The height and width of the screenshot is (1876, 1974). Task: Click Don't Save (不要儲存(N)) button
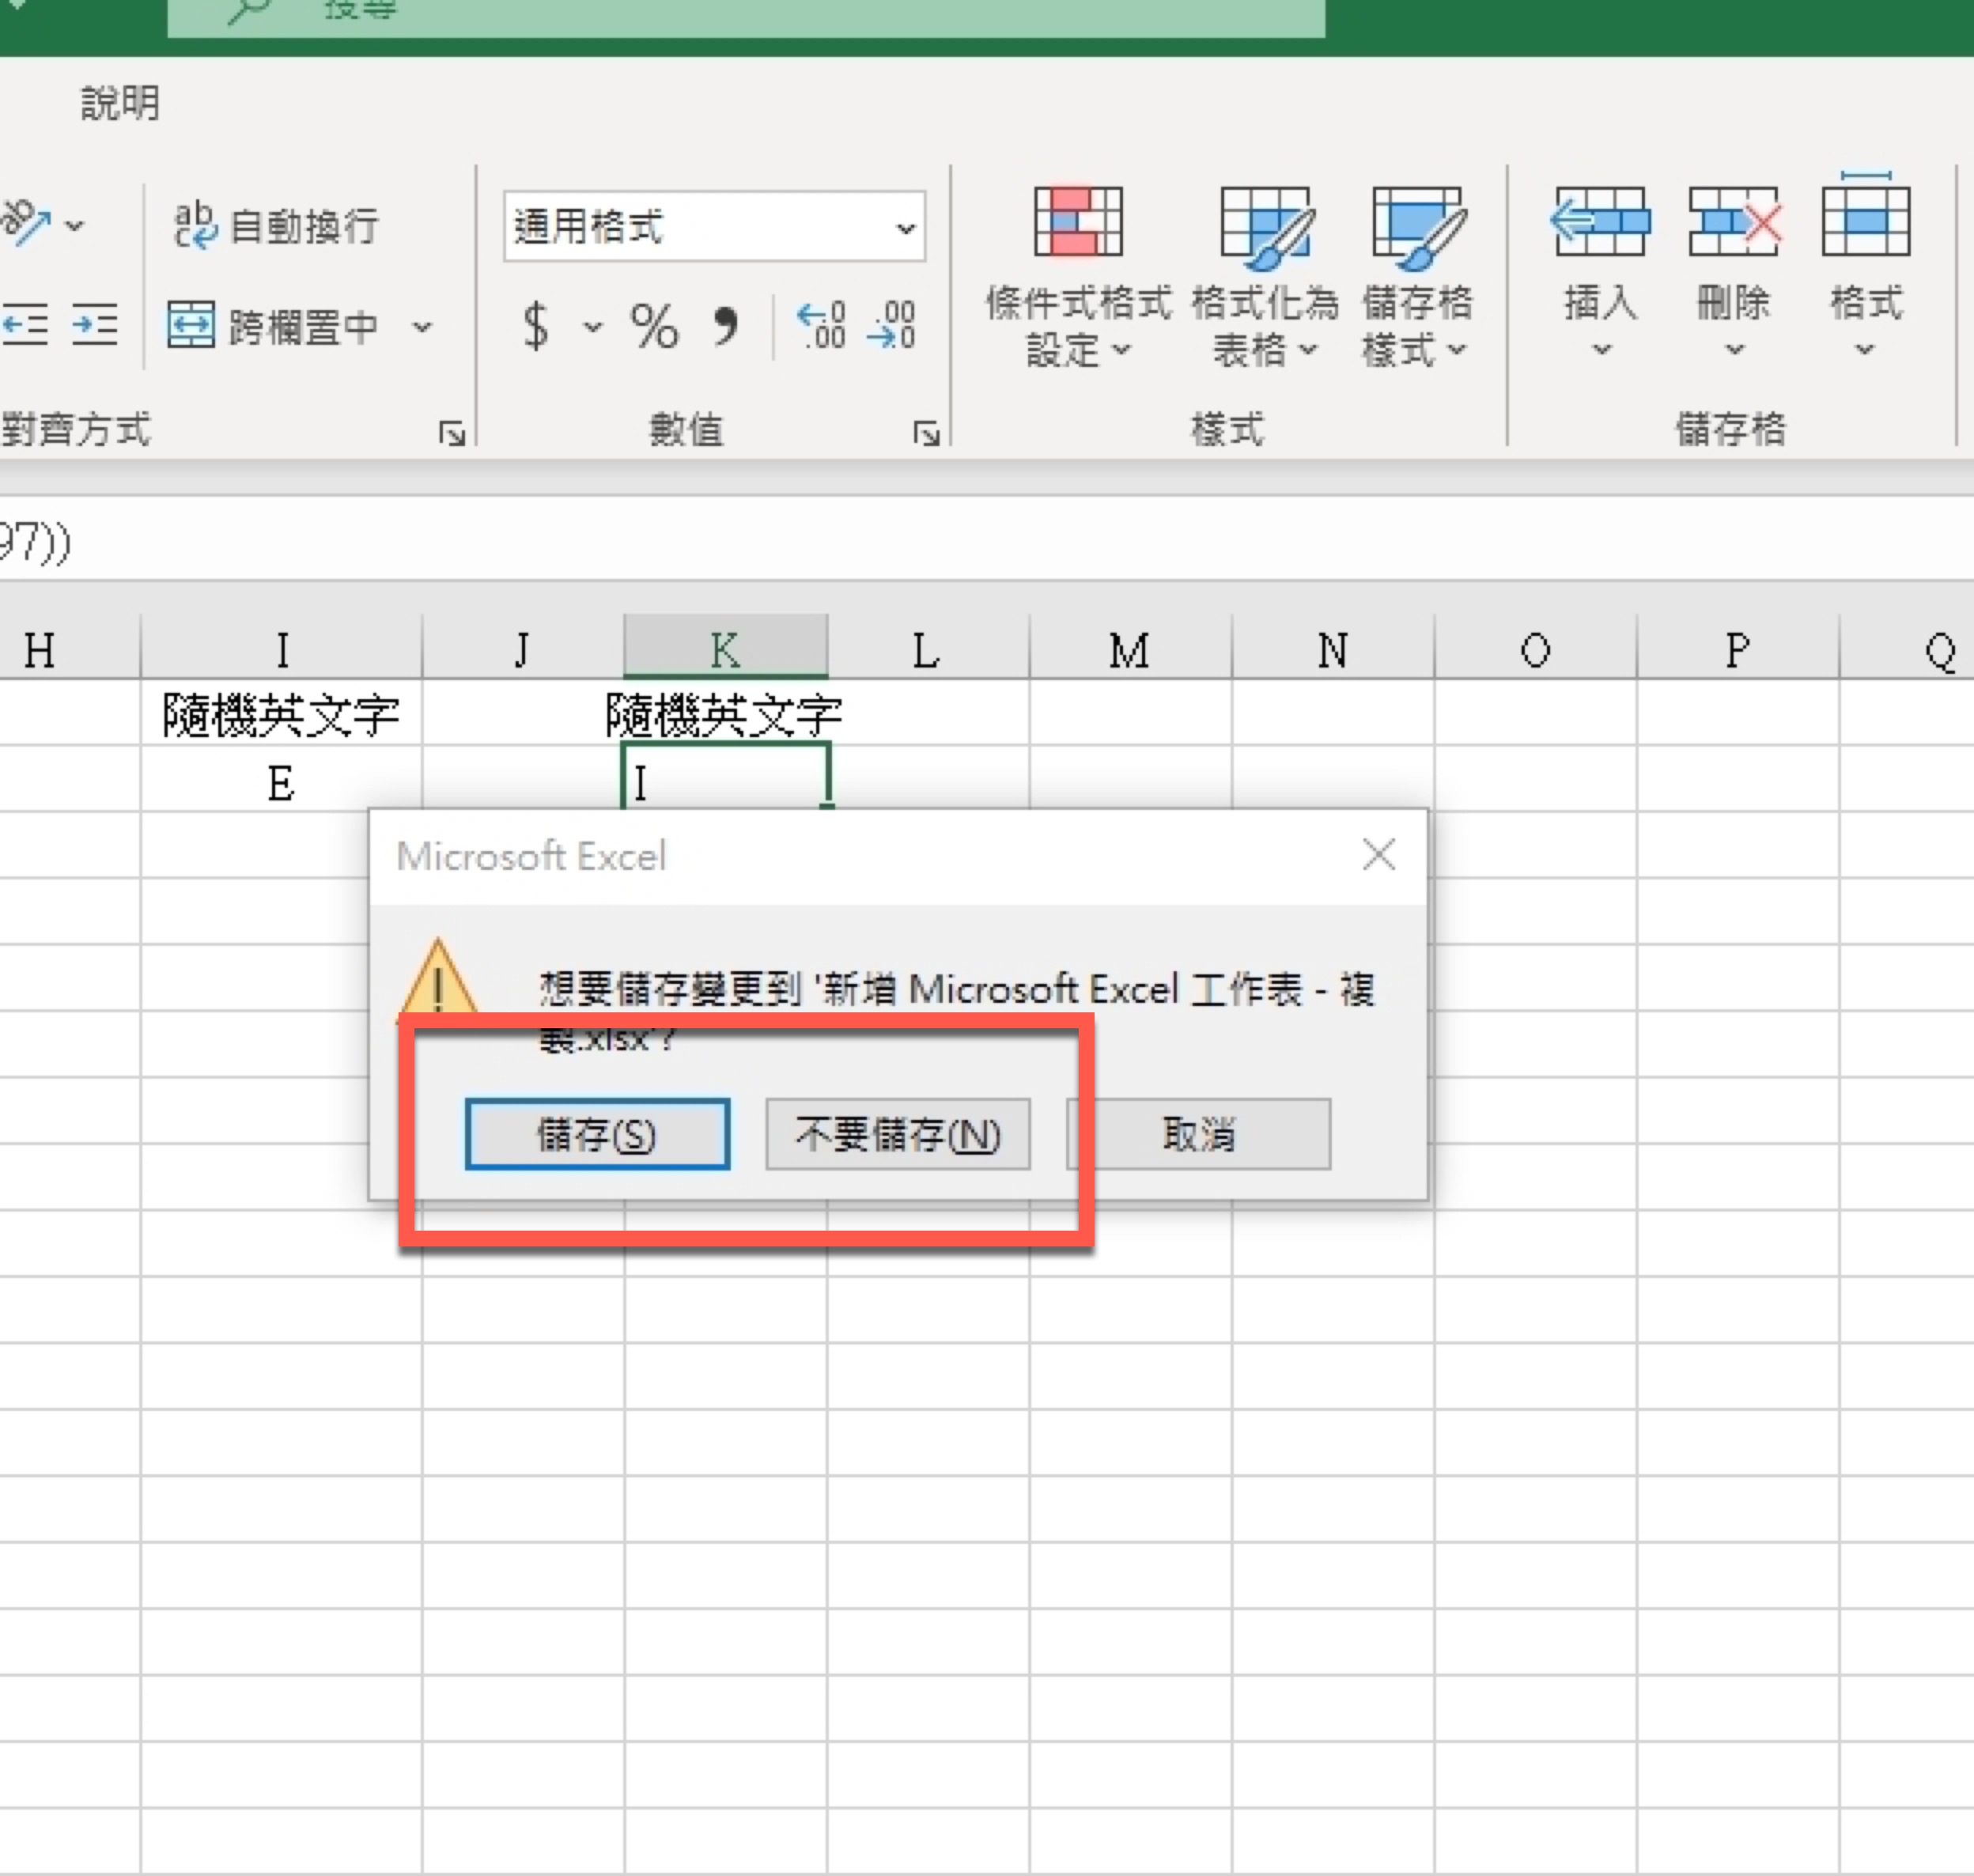[x=897, y=1134]
